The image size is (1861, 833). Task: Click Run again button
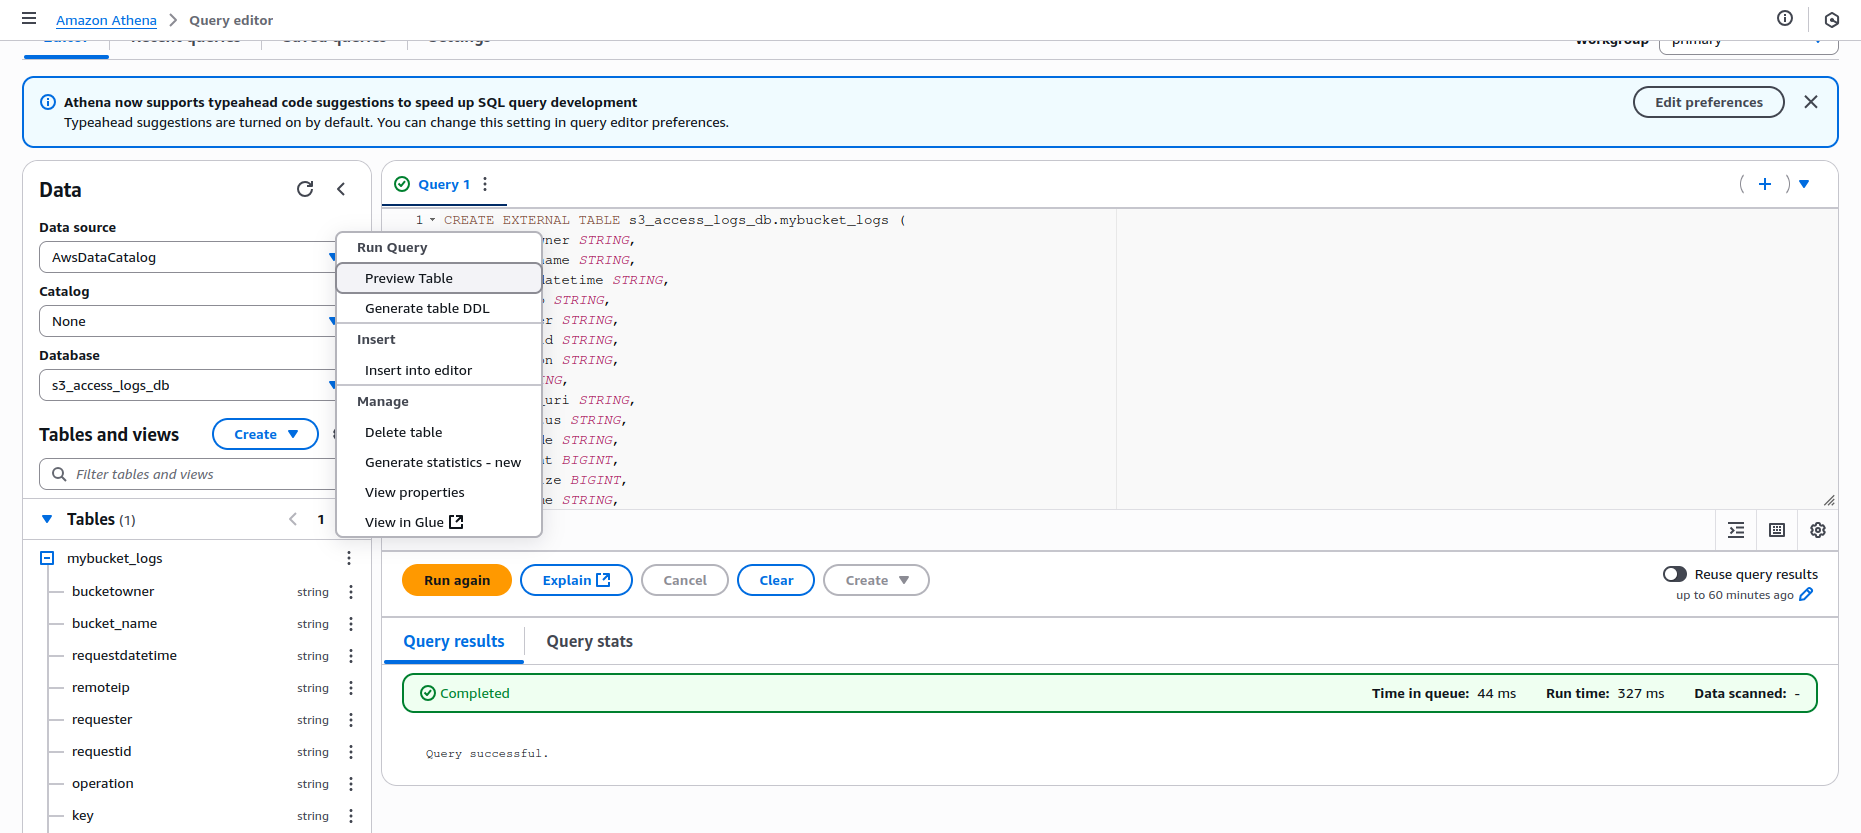[x=457, y=580]
